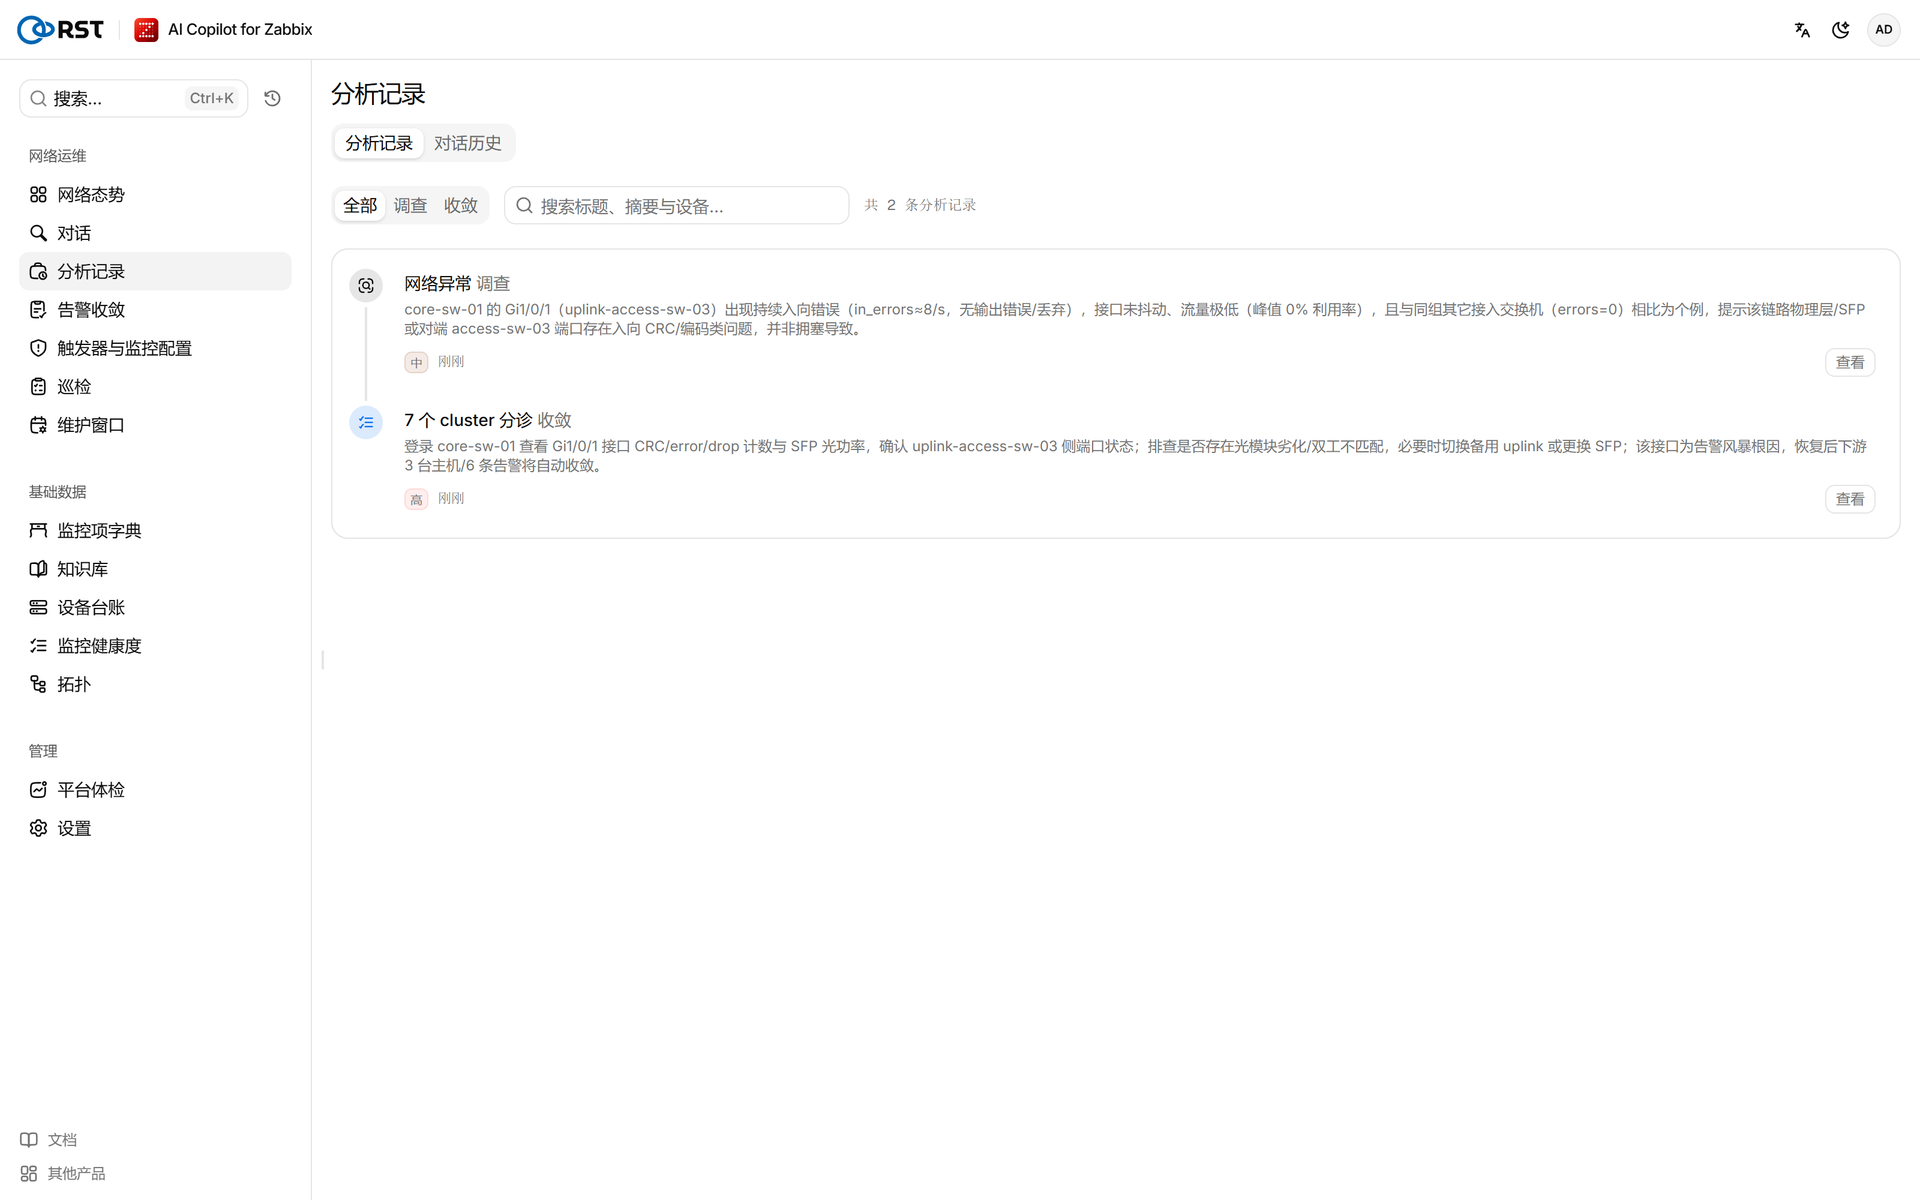Select the 分析记录 tab

tap(379, 143)
